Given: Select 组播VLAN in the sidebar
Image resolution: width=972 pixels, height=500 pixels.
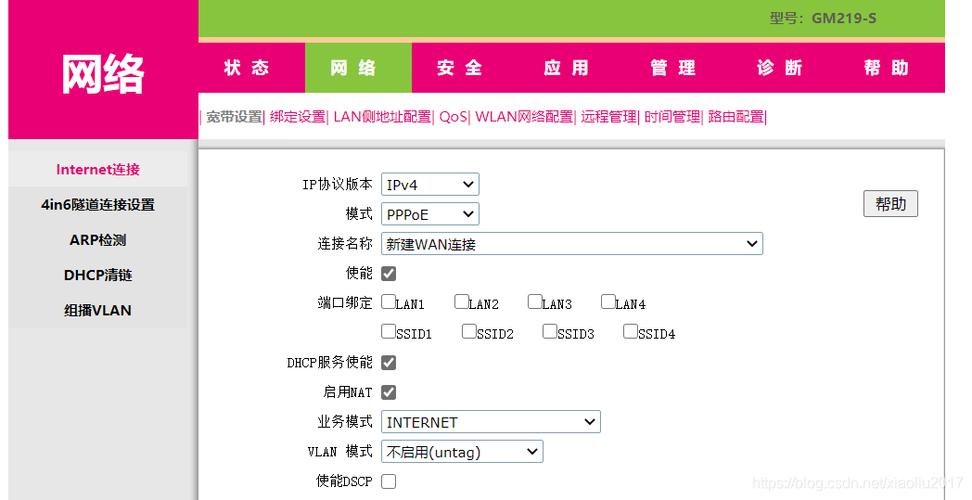Looking at the screenshot, I should point(98,310).
